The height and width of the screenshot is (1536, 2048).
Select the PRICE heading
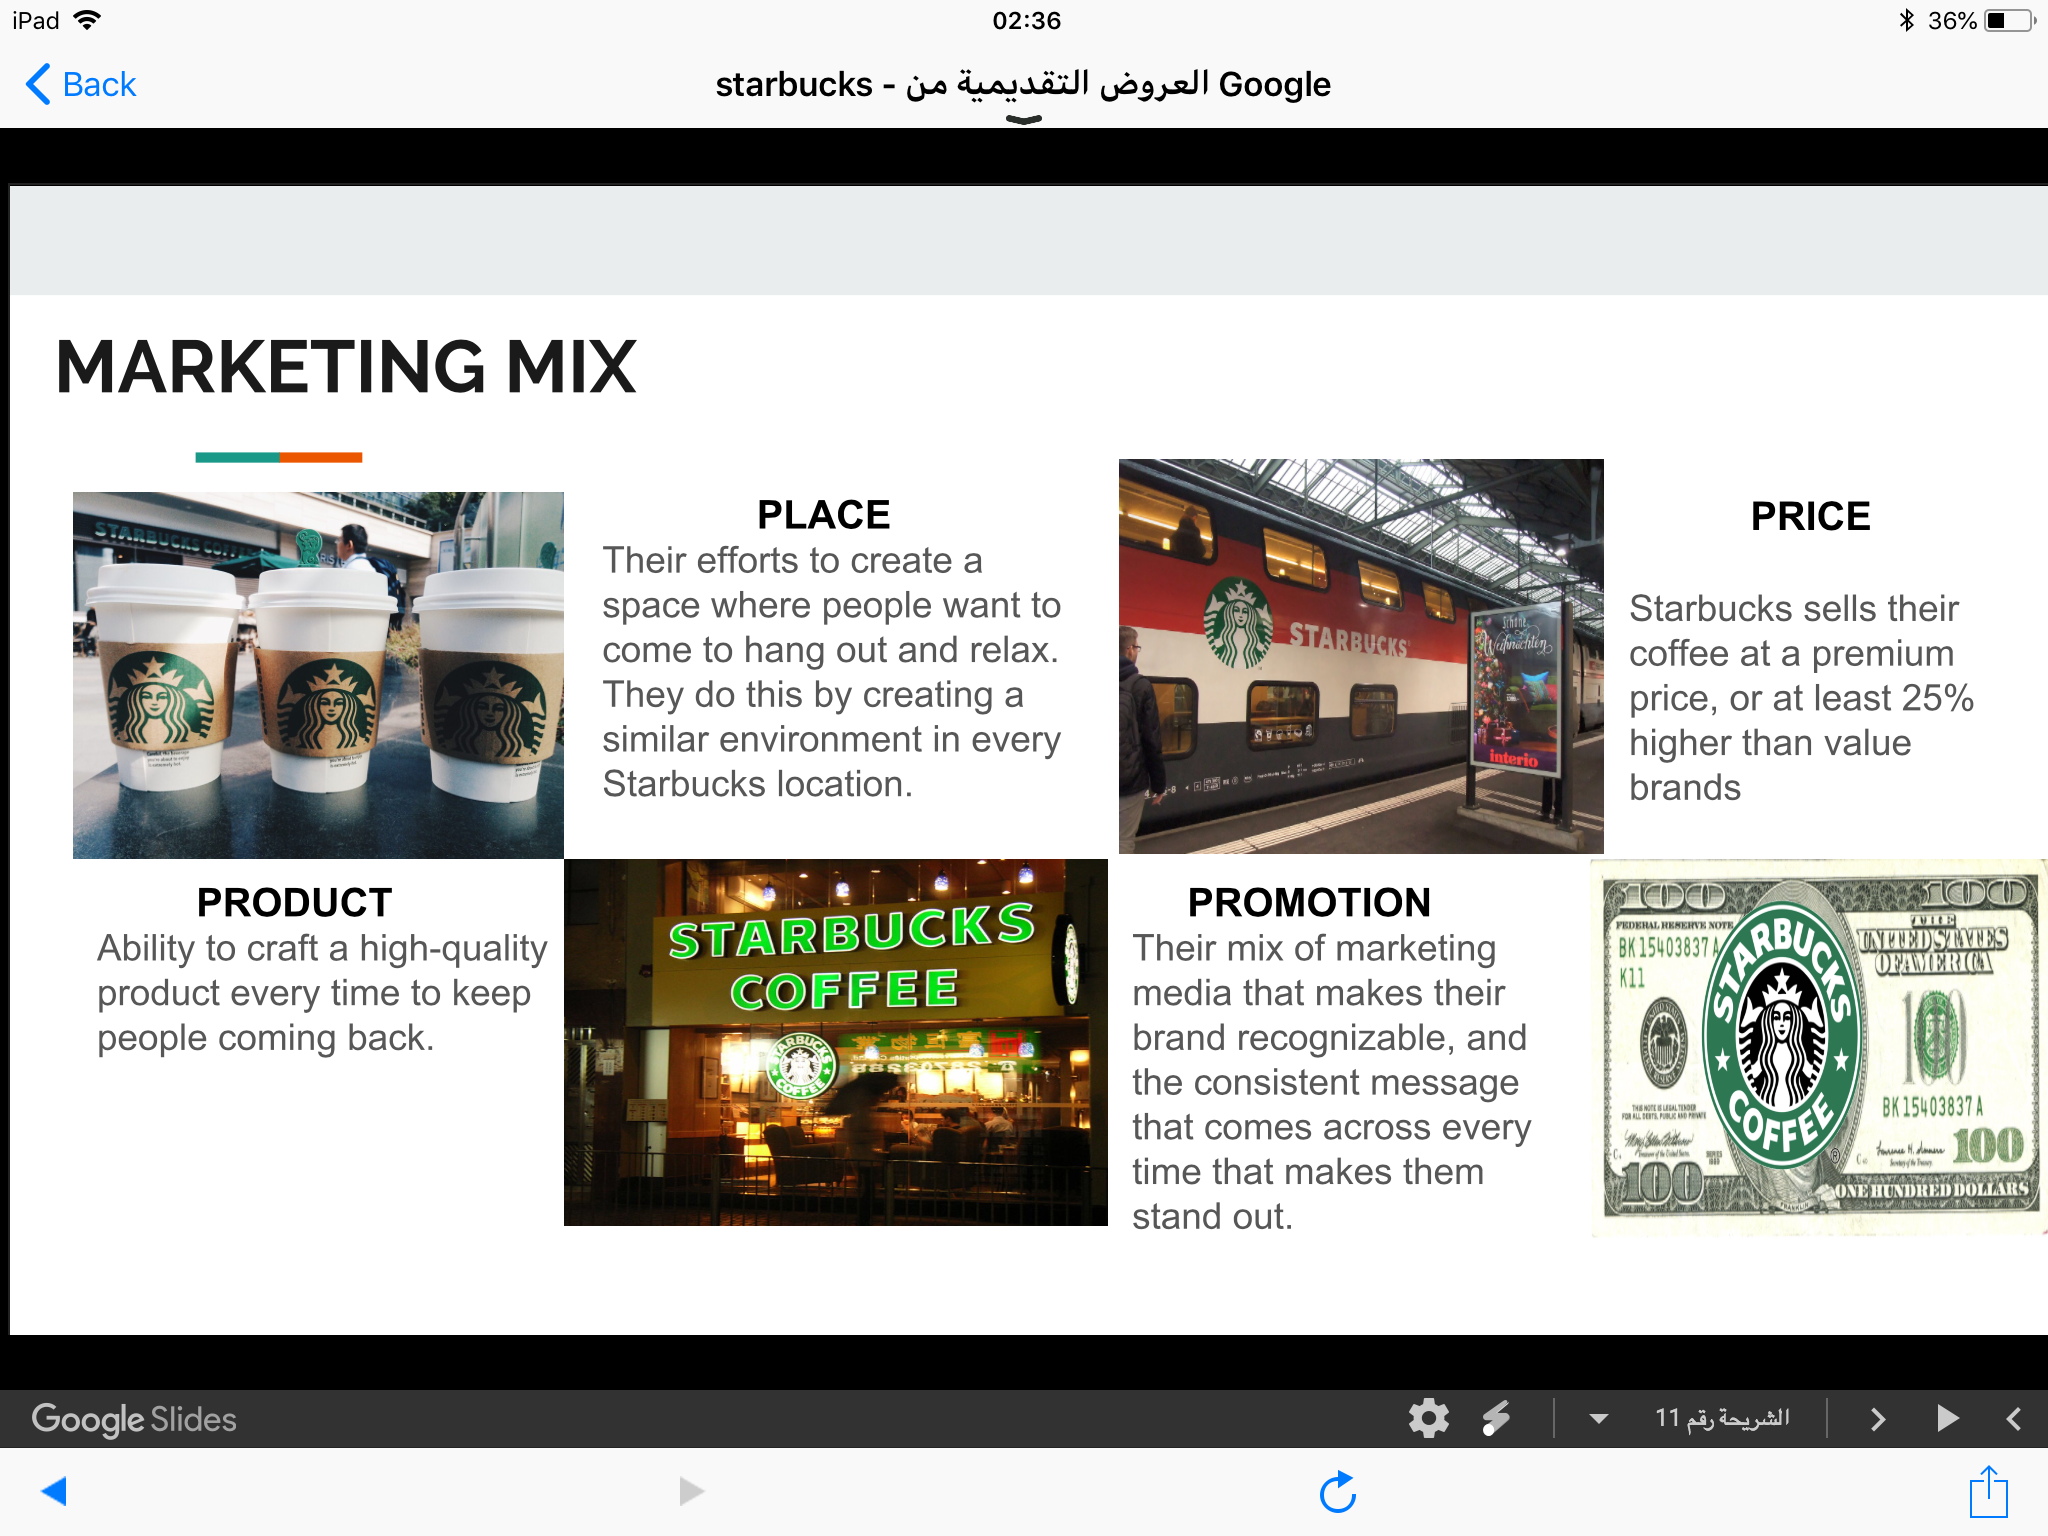click(x=1810, y=516)
